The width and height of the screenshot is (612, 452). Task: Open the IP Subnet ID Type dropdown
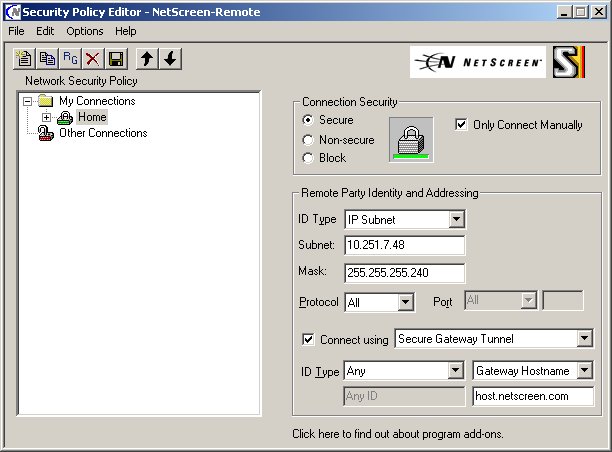(456, 219)
